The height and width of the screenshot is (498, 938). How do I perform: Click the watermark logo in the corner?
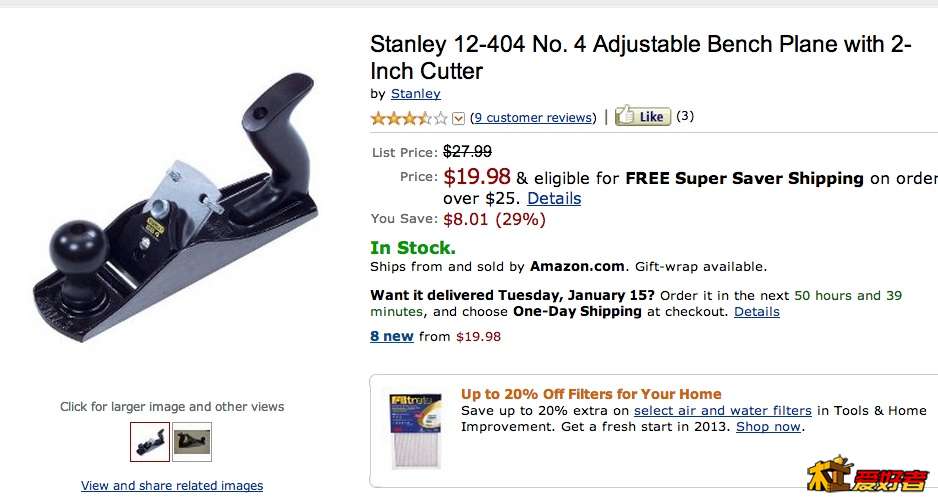click(867, 477)
